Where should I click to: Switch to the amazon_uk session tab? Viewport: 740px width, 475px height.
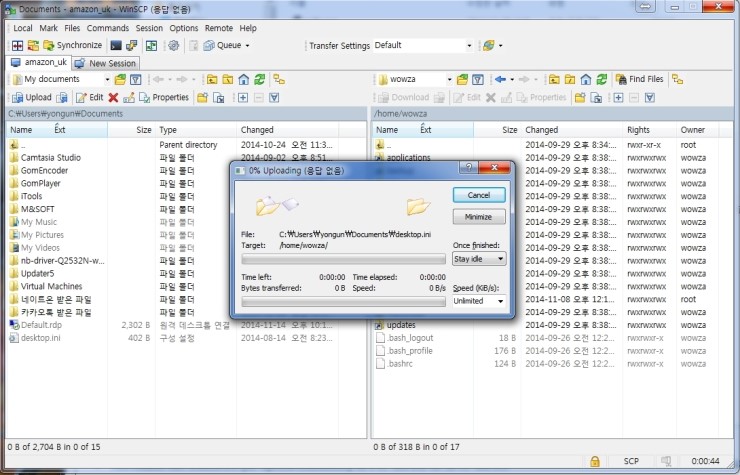(x=38, y=62)
